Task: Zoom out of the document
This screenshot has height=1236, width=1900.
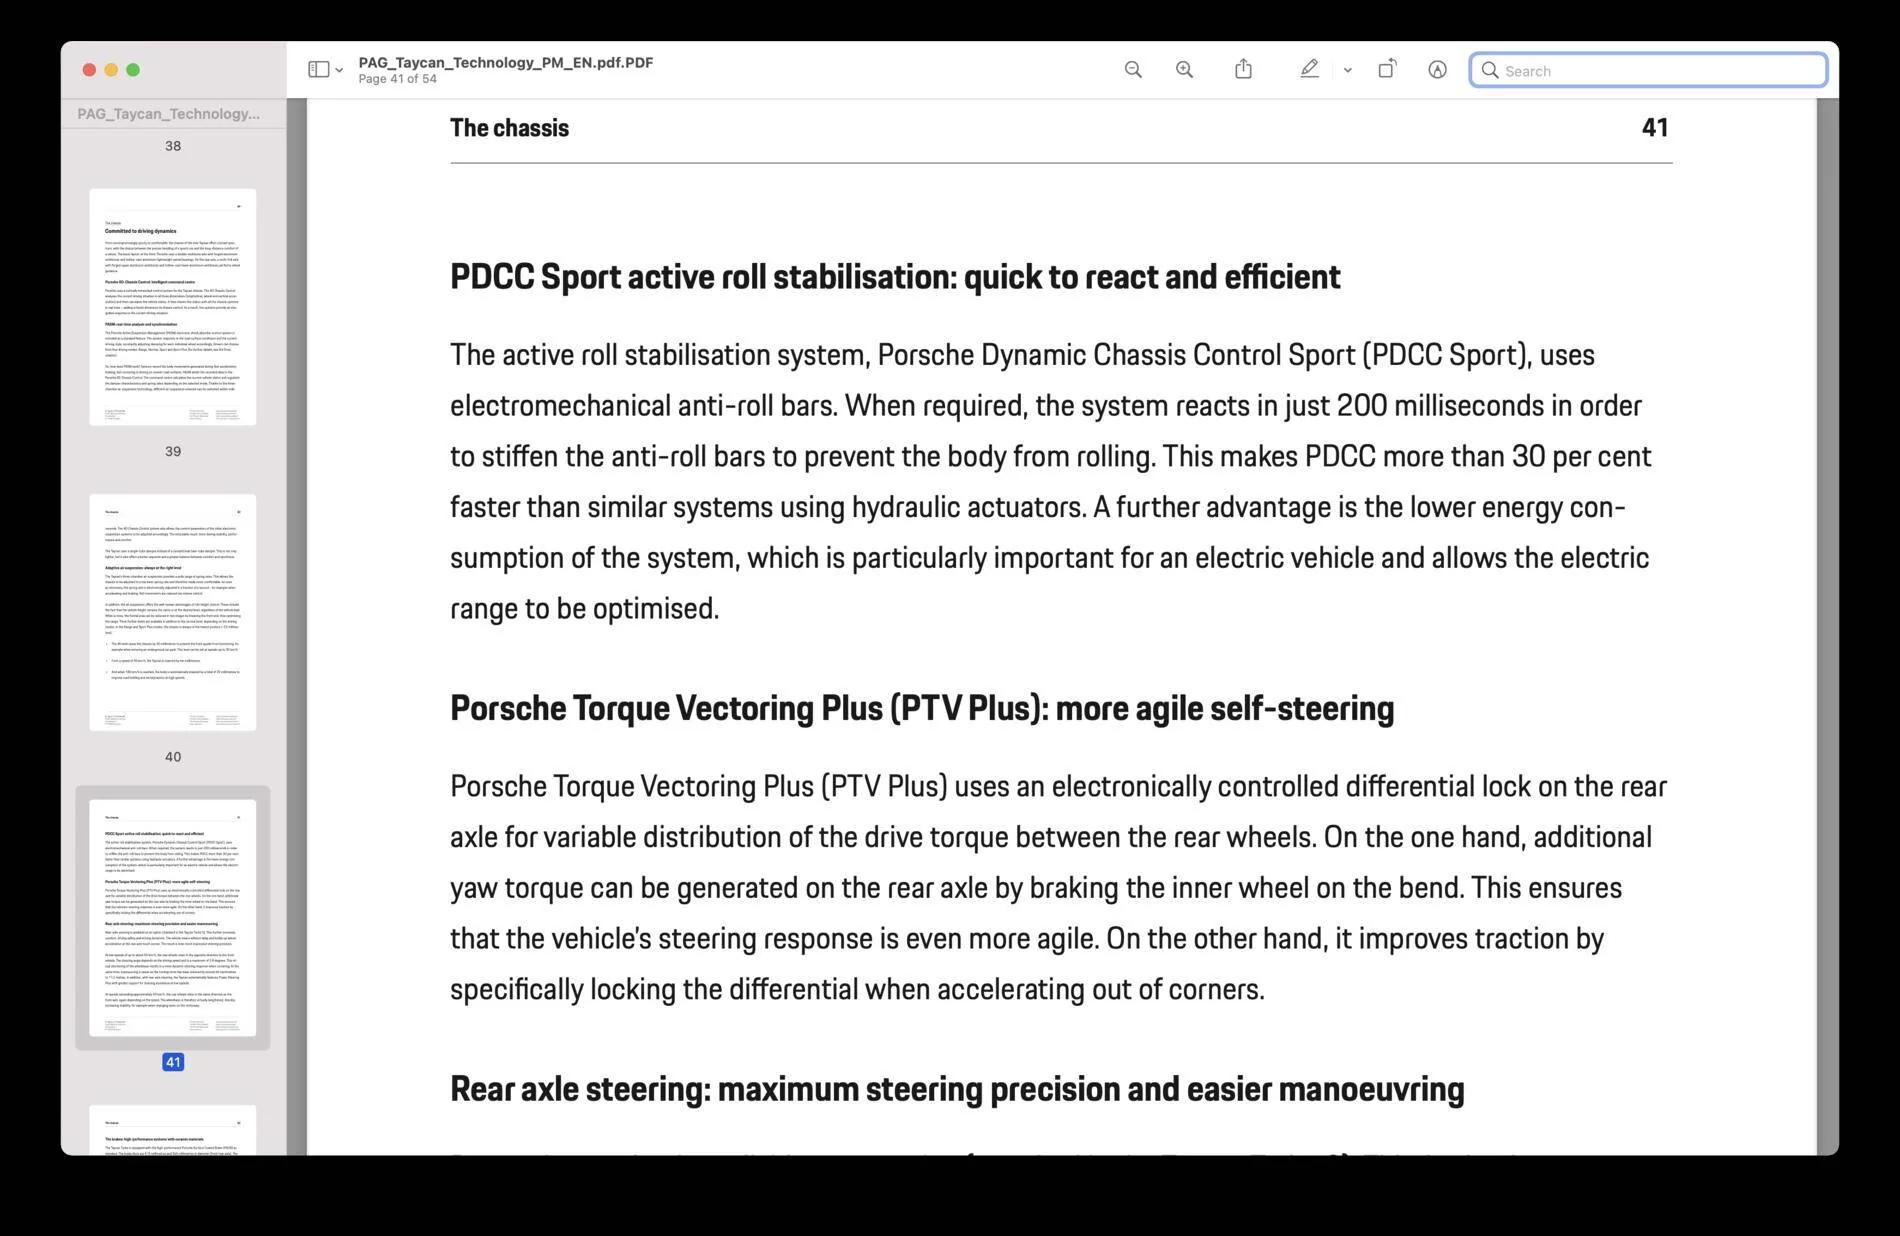Action: 1132,69
